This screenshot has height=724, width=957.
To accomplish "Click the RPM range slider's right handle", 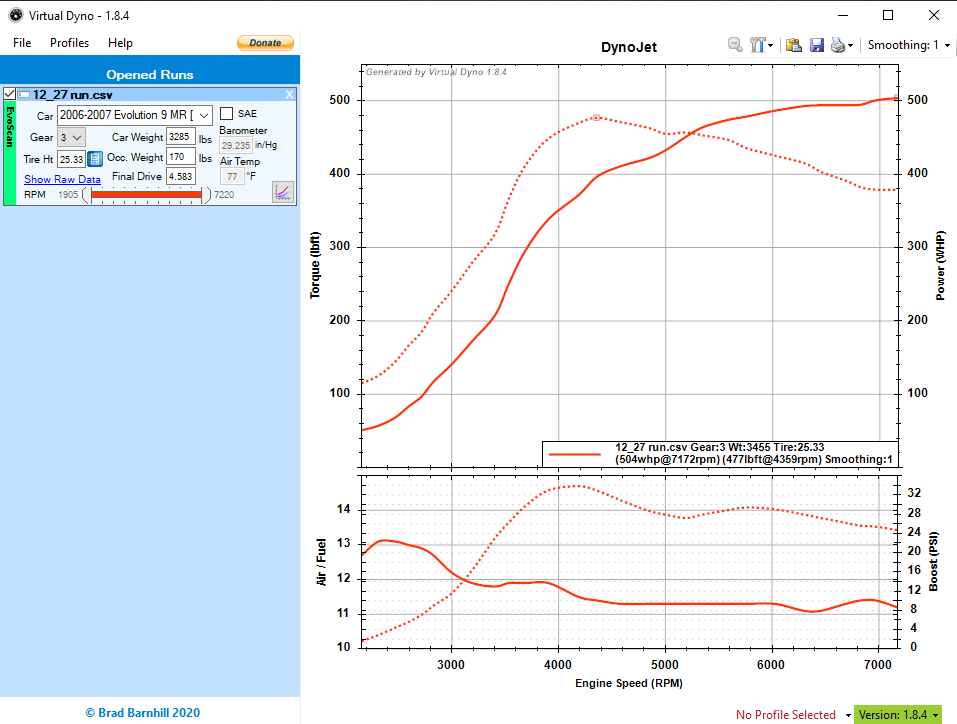I will (x=207, y=195).
